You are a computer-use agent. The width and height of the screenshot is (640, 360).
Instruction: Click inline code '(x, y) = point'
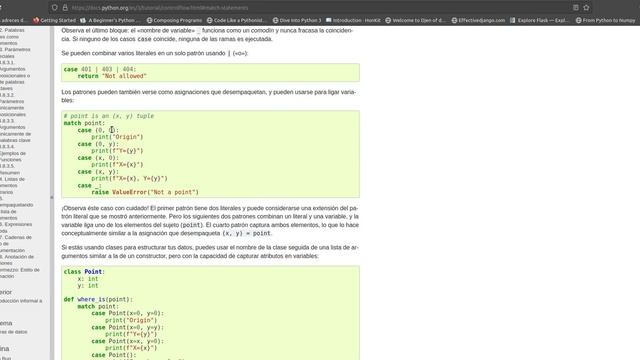[x=246, y=233]
